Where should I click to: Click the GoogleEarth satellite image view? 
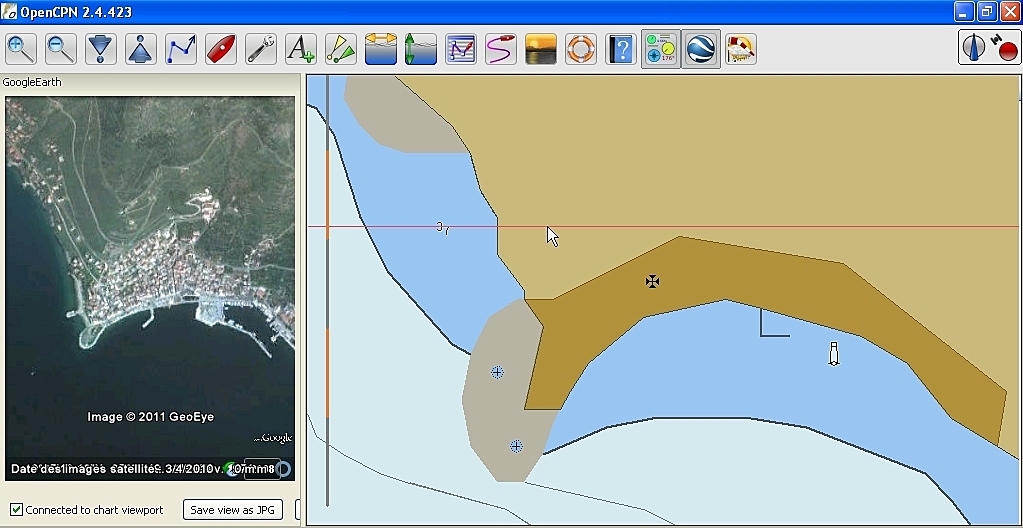click(150, 288)
